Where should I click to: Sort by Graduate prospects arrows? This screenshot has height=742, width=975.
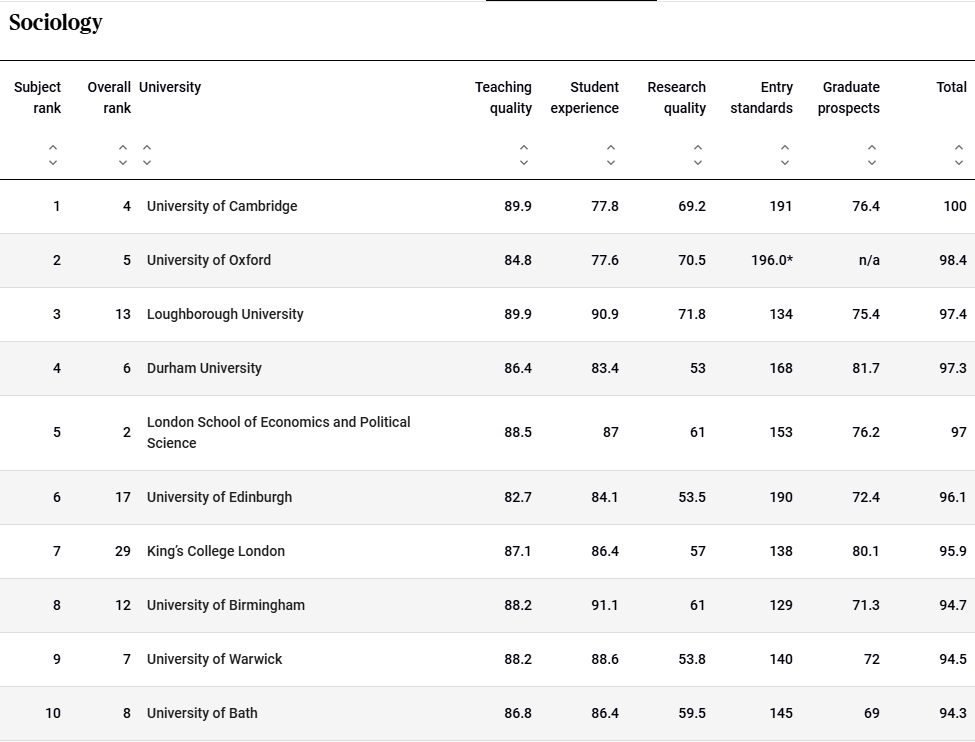tap(872, 155)
